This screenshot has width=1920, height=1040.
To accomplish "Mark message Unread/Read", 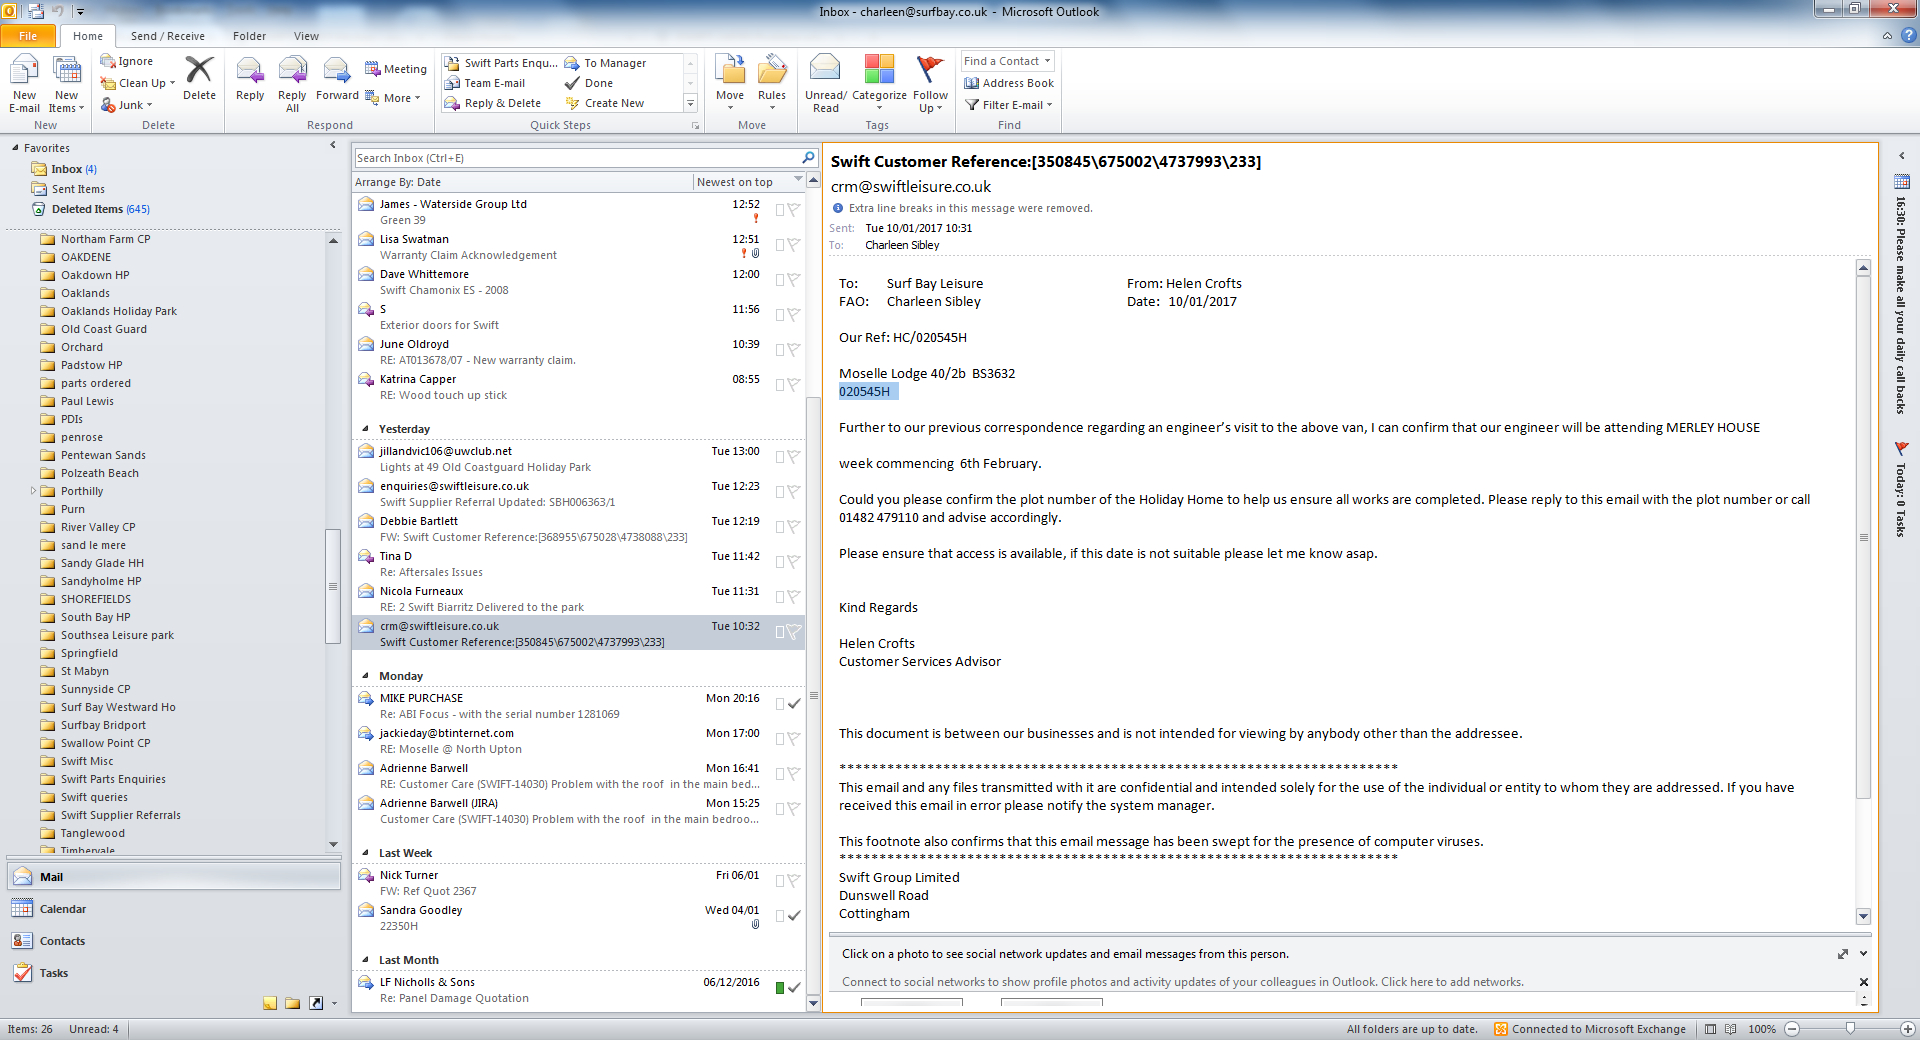I will [x=826, y=84].
